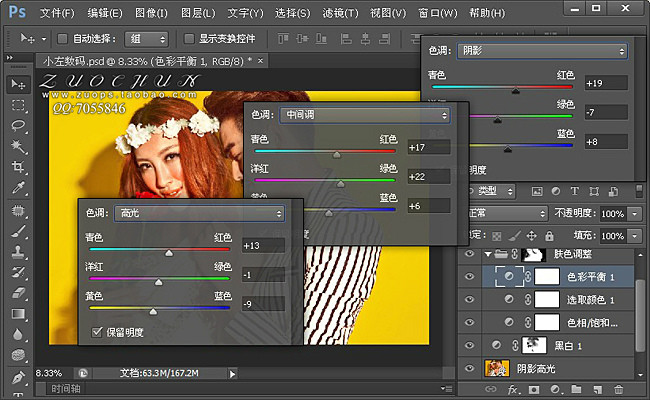Select the Magic Wand tool

18,146
